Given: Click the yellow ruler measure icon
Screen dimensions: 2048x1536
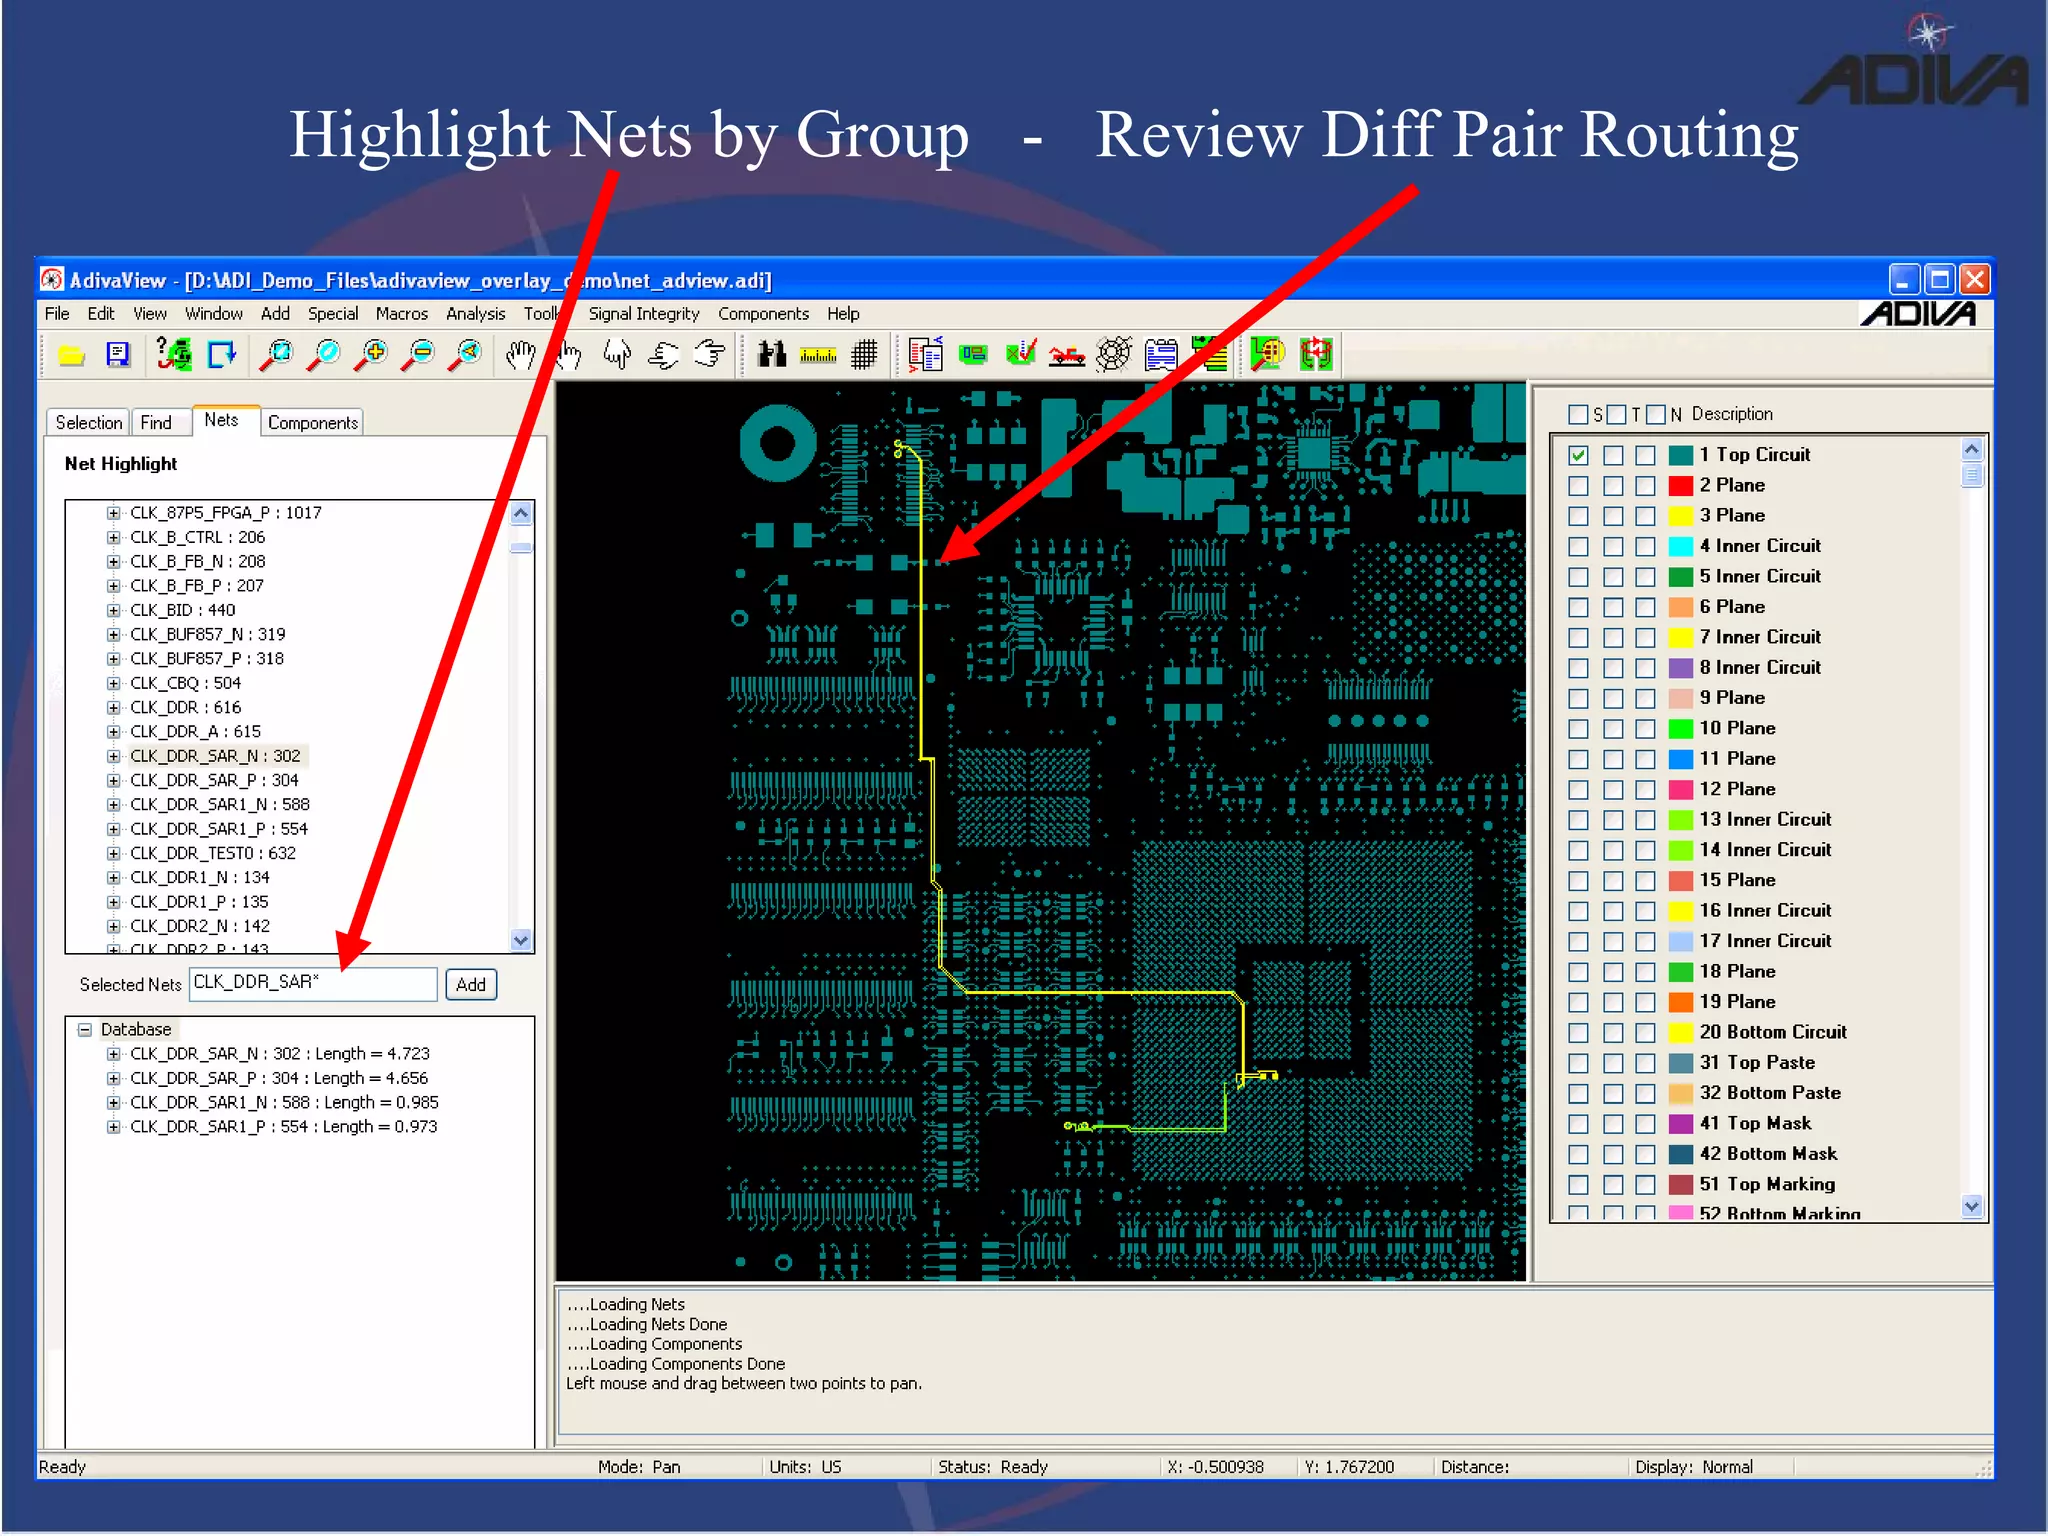Looking at the screenshot, I should 818,355.
